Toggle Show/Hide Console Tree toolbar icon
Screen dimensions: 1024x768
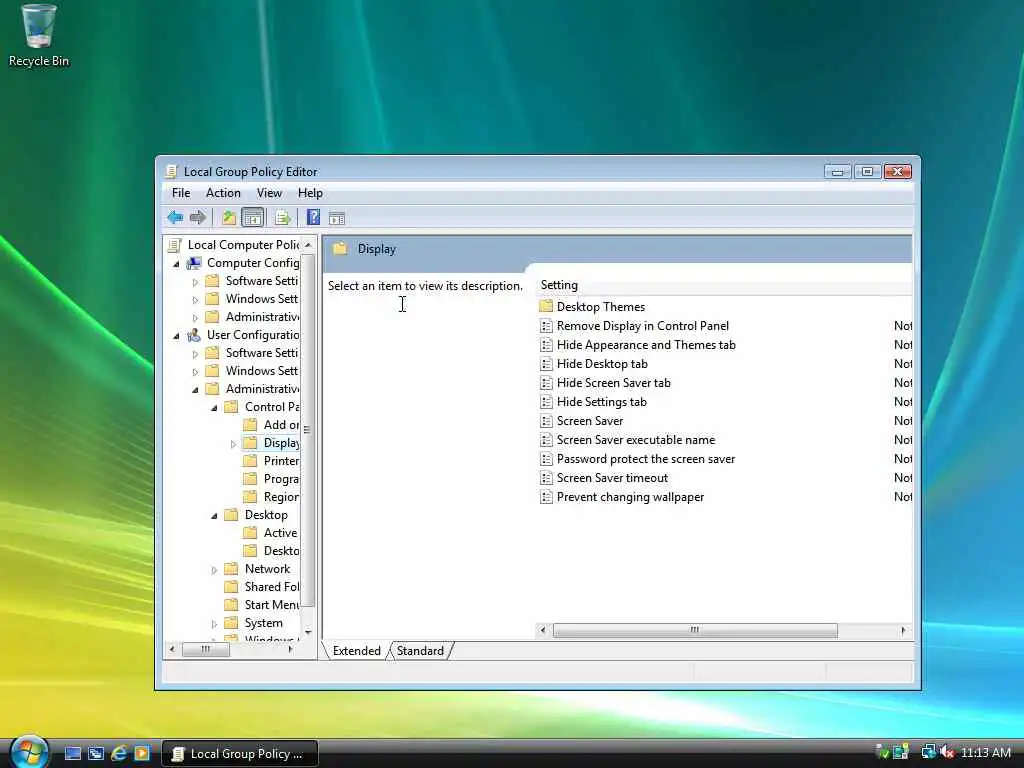253,217
